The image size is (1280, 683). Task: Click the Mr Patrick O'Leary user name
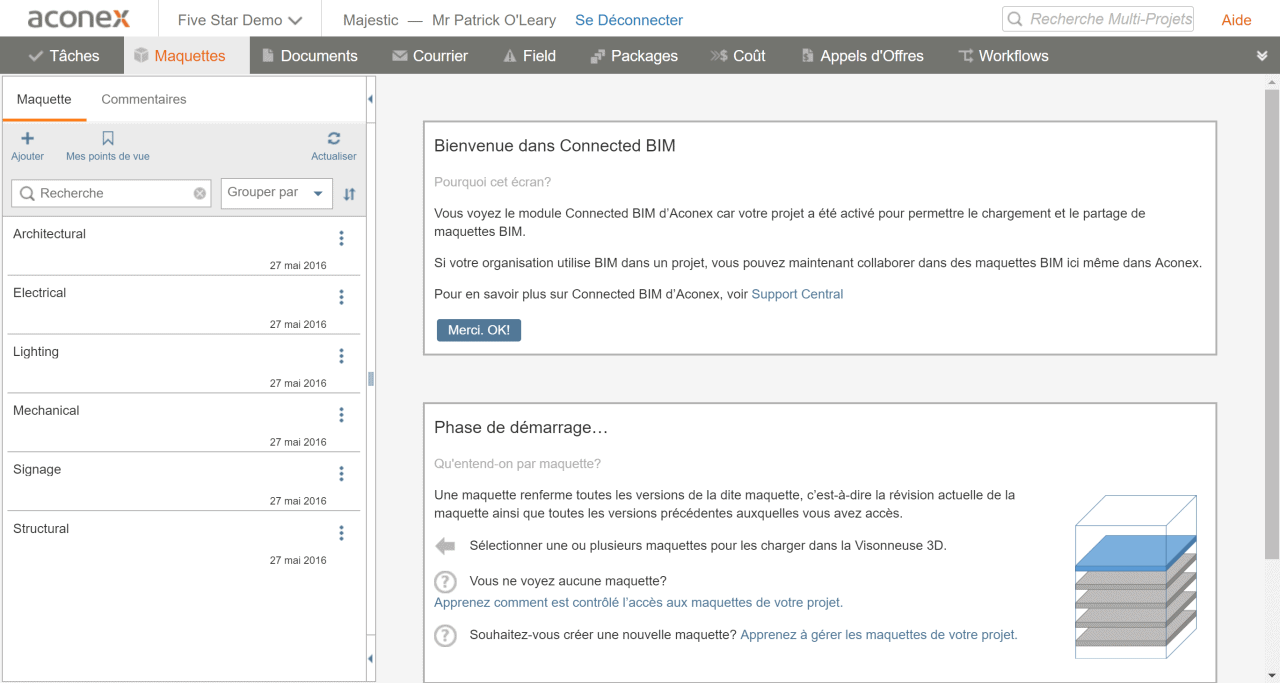494,20
